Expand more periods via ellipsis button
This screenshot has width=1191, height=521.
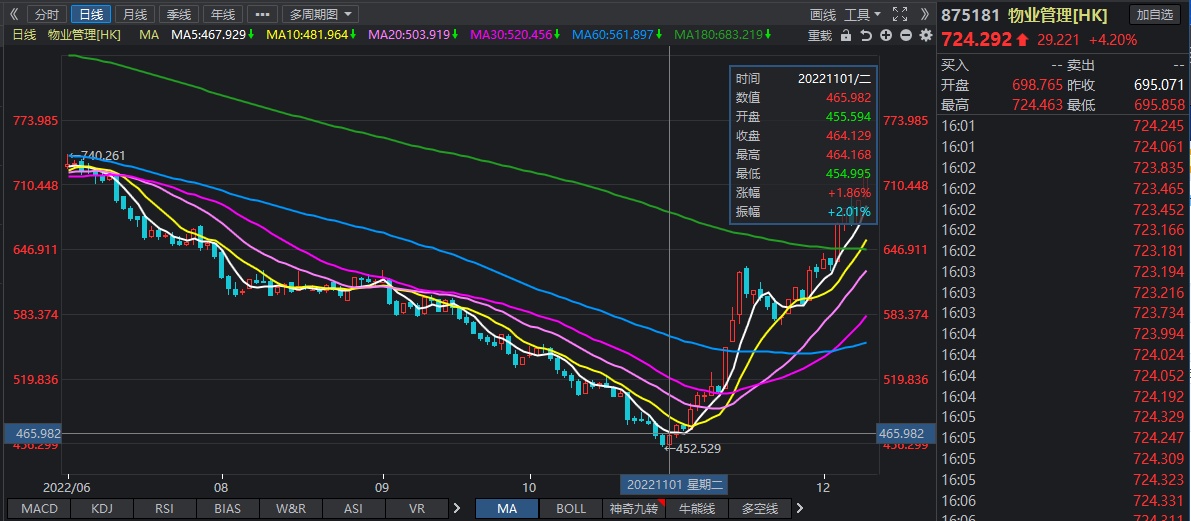point(261,14)
